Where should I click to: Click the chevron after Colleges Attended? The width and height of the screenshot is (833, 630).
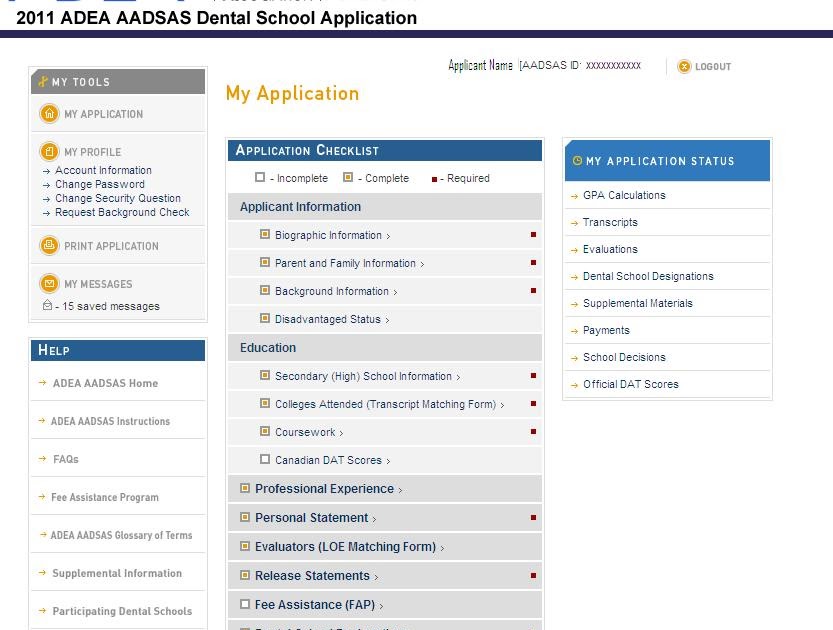coord(503,406)
